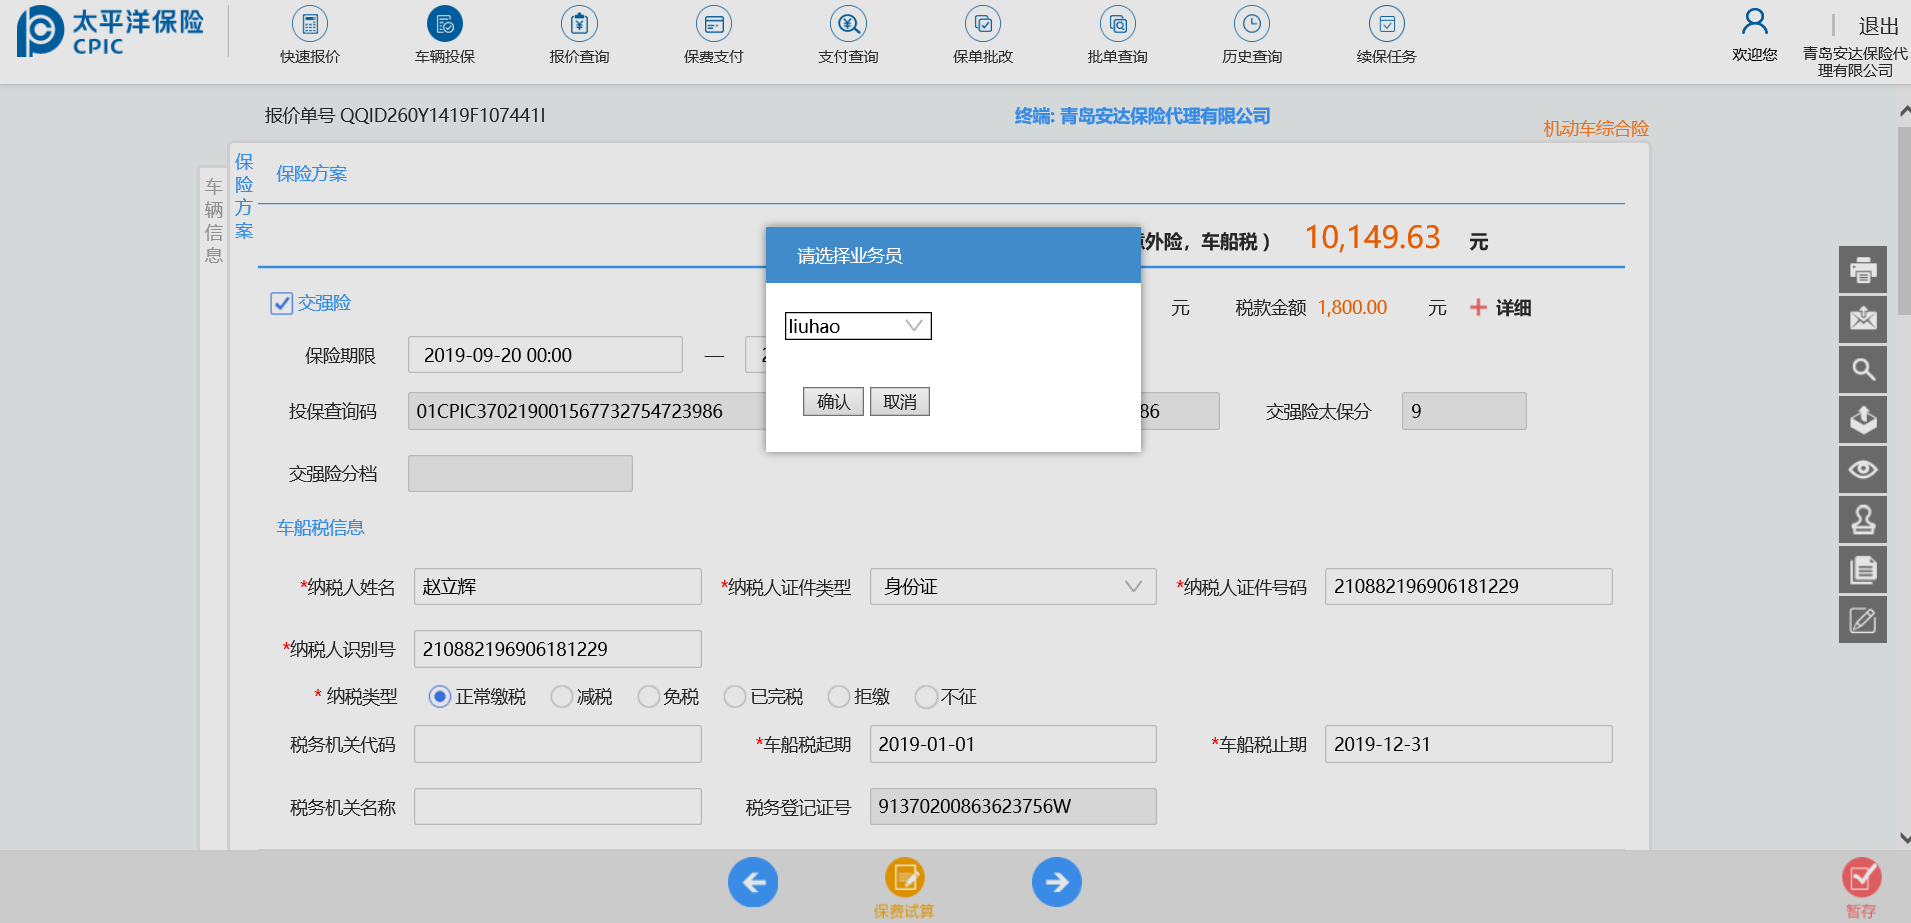Expand 详细 tax details with plus sign
The width and height of the screenshot is (1911, 923).
[1479, 308]
